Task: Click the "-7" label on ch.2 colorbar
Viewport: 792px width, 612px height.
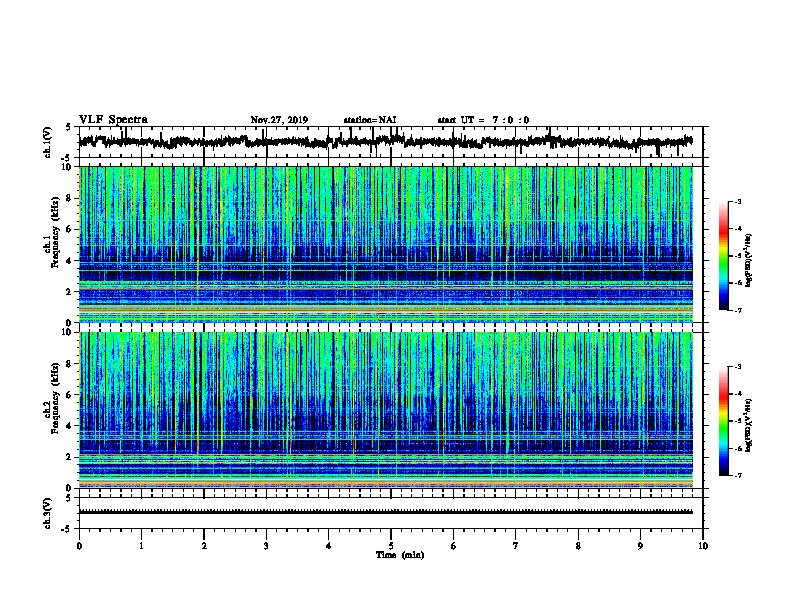Action: (738, 475)
